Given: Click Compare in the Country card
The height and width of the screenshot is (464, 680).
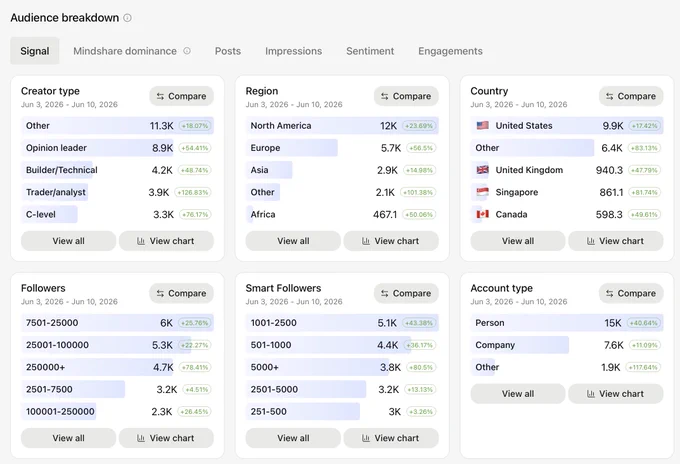Looking at the screenshot, I should pyautogui.click(x=631, y=96).
